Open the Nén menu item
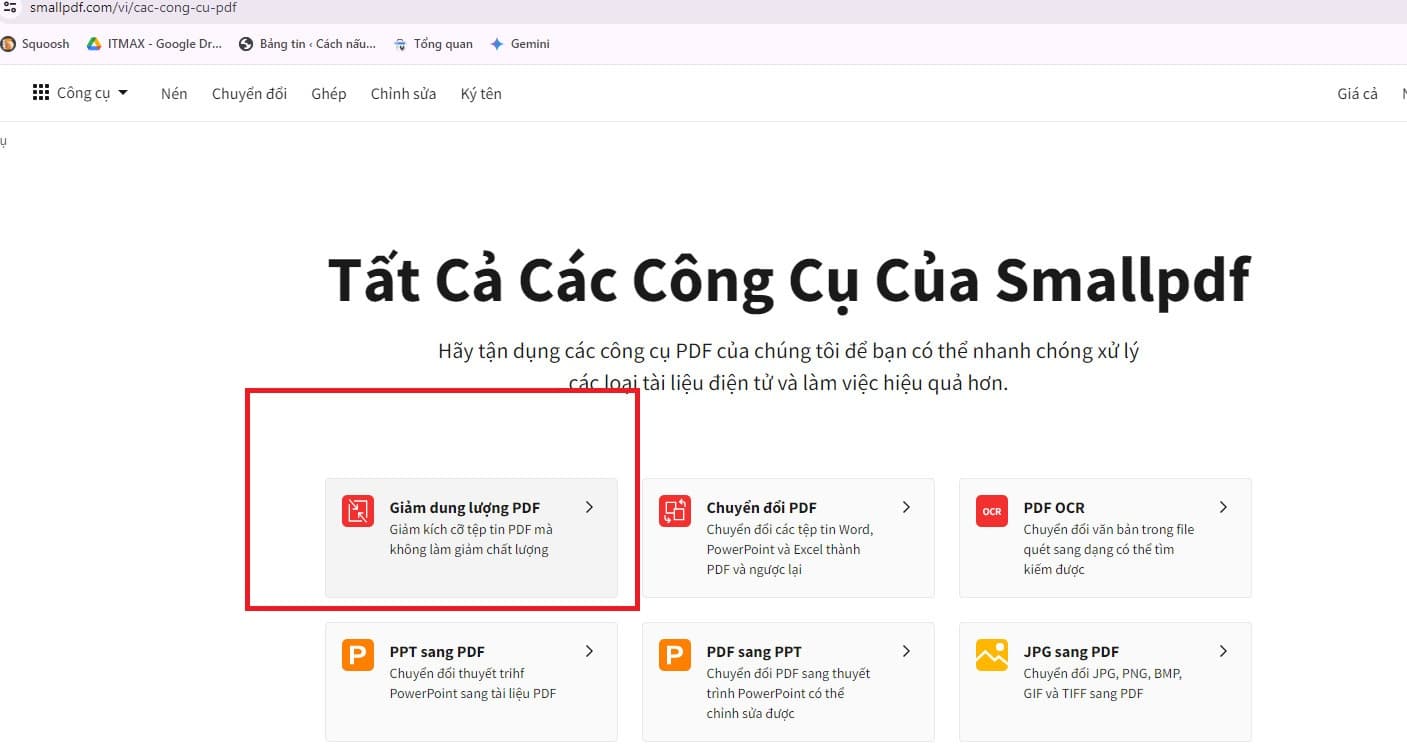 (174, 93)
